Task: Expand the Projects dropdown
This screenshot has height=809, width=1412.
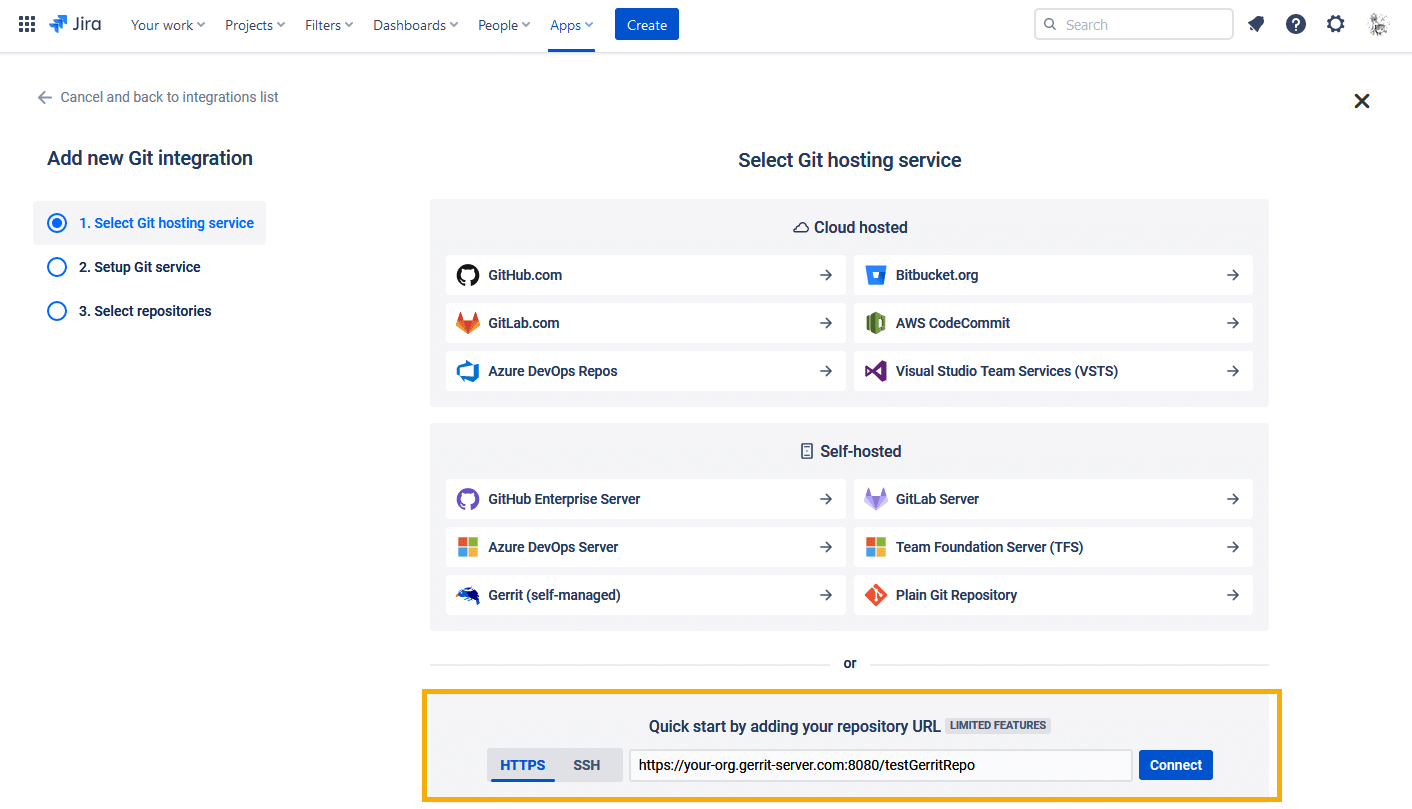Action: (x=255, y=25)
